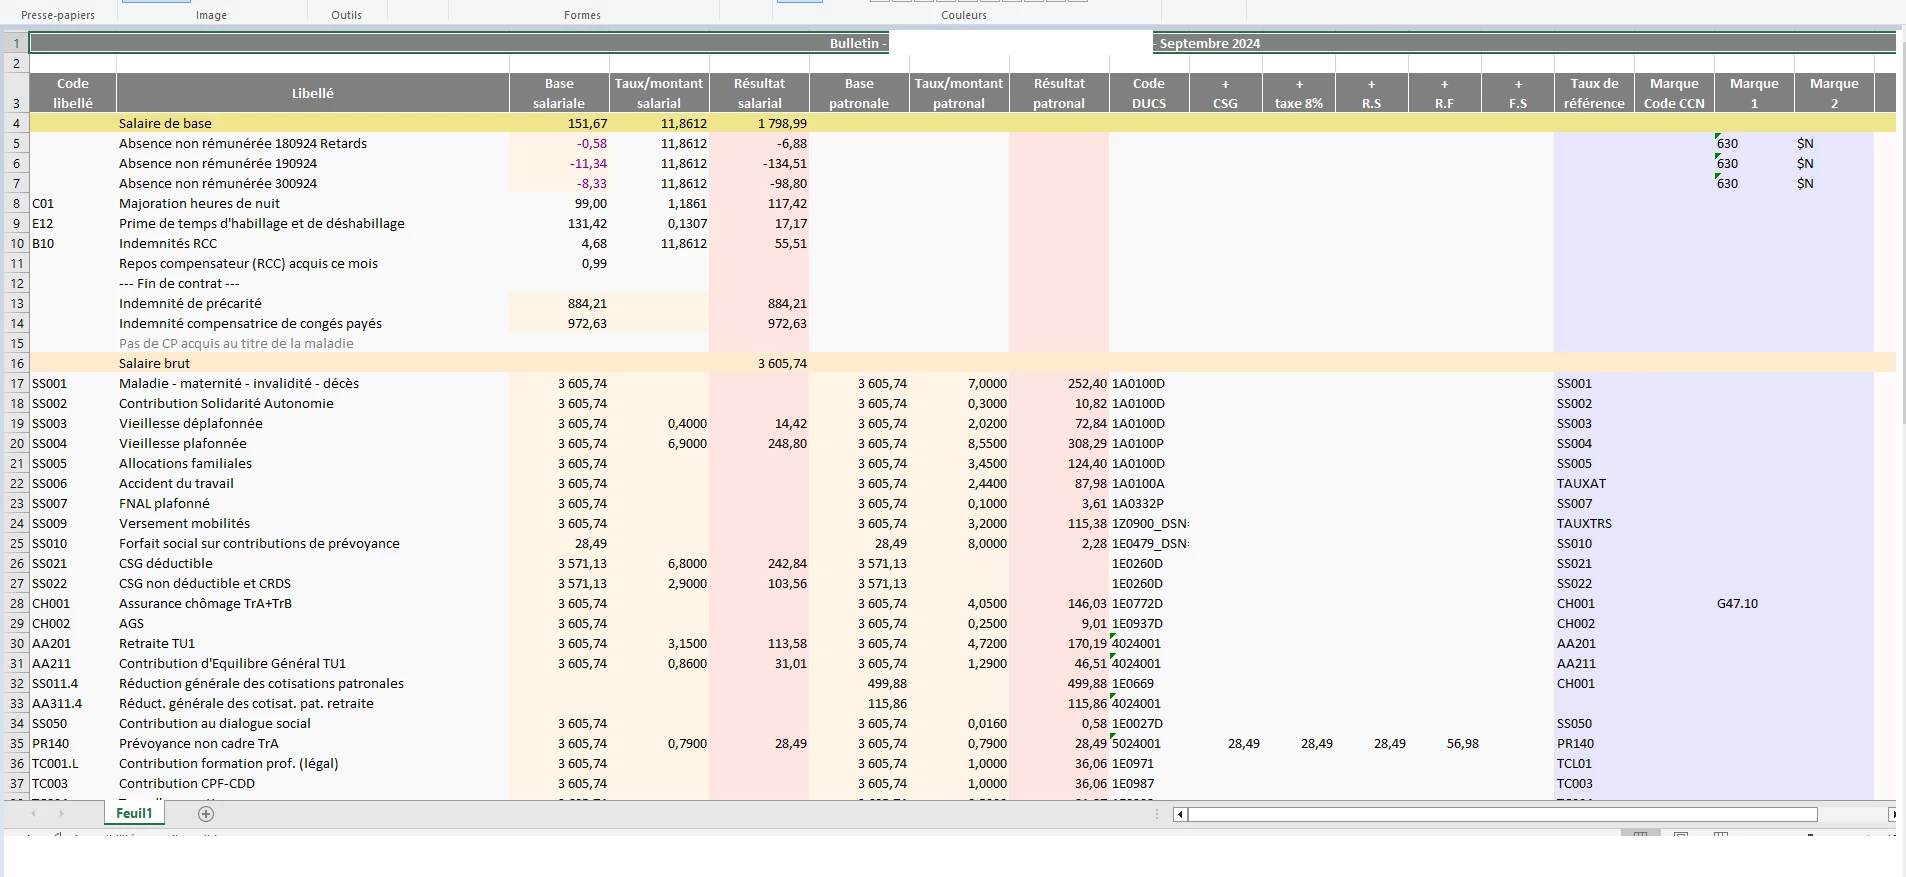This screenshot has width=1906, height=877.
Task: Click the tab bar splitter dots handle
Action: point(1158,815)
